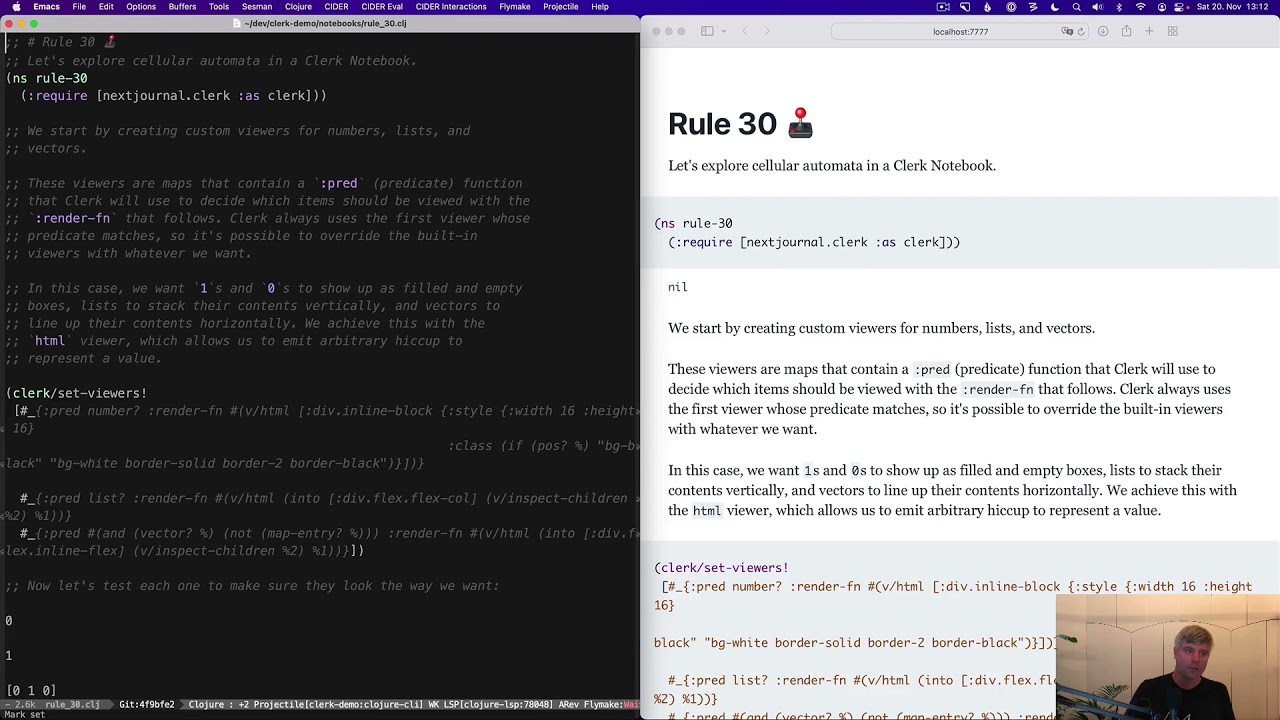Screen dimensions: 1280x720
Task: Click the localhost:7777 address field
Action: tap(960, 32)
